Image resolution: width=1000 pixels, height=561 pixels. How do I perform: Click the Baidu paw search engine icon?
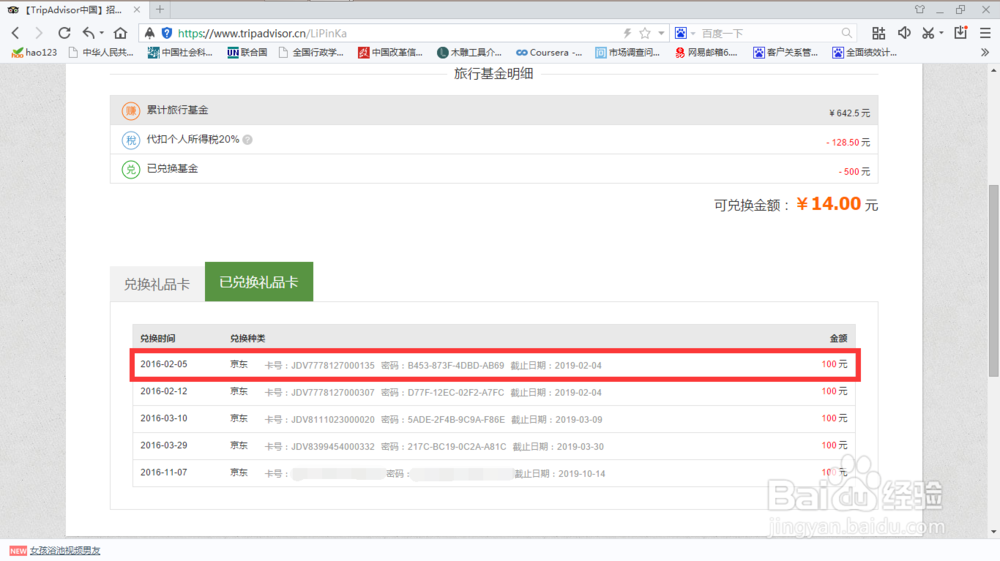(x=680, y=33)
